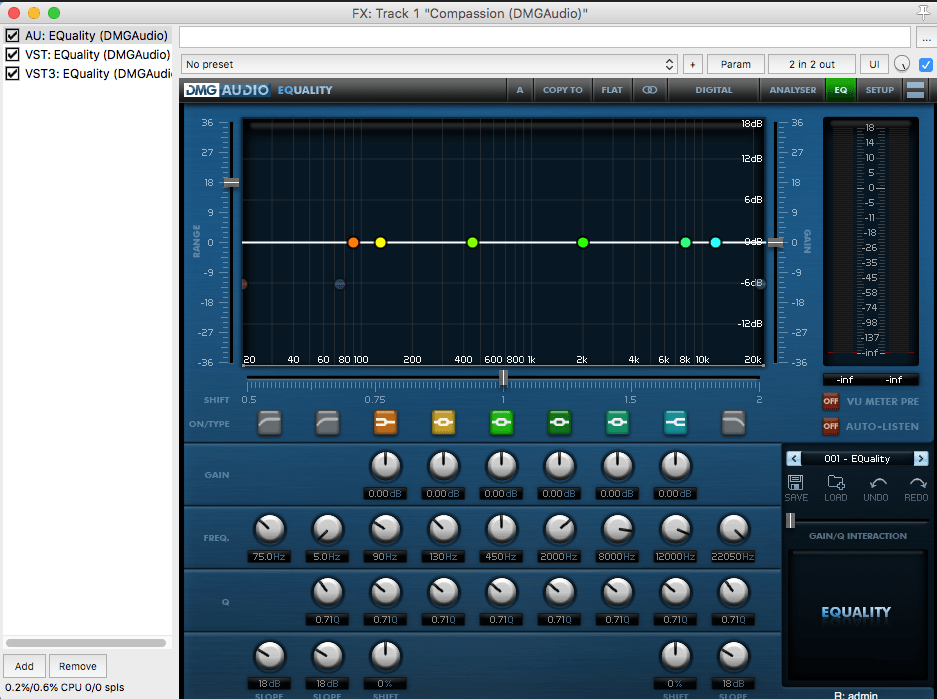Image resolution: width=937 pixels, height=699 pixels.
Task: Enable the high-pass band button above 75.0Hz
Action: 270,423
